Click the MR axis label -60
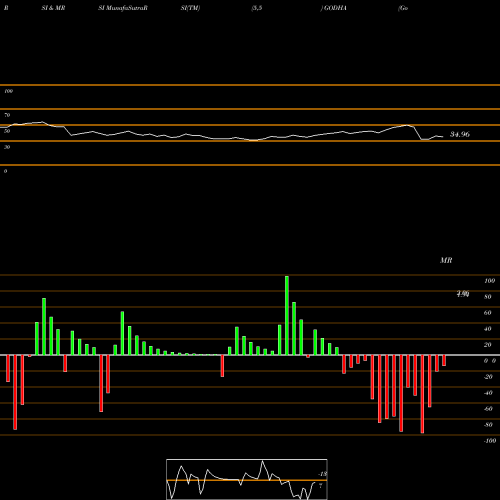 coord(488,409)
